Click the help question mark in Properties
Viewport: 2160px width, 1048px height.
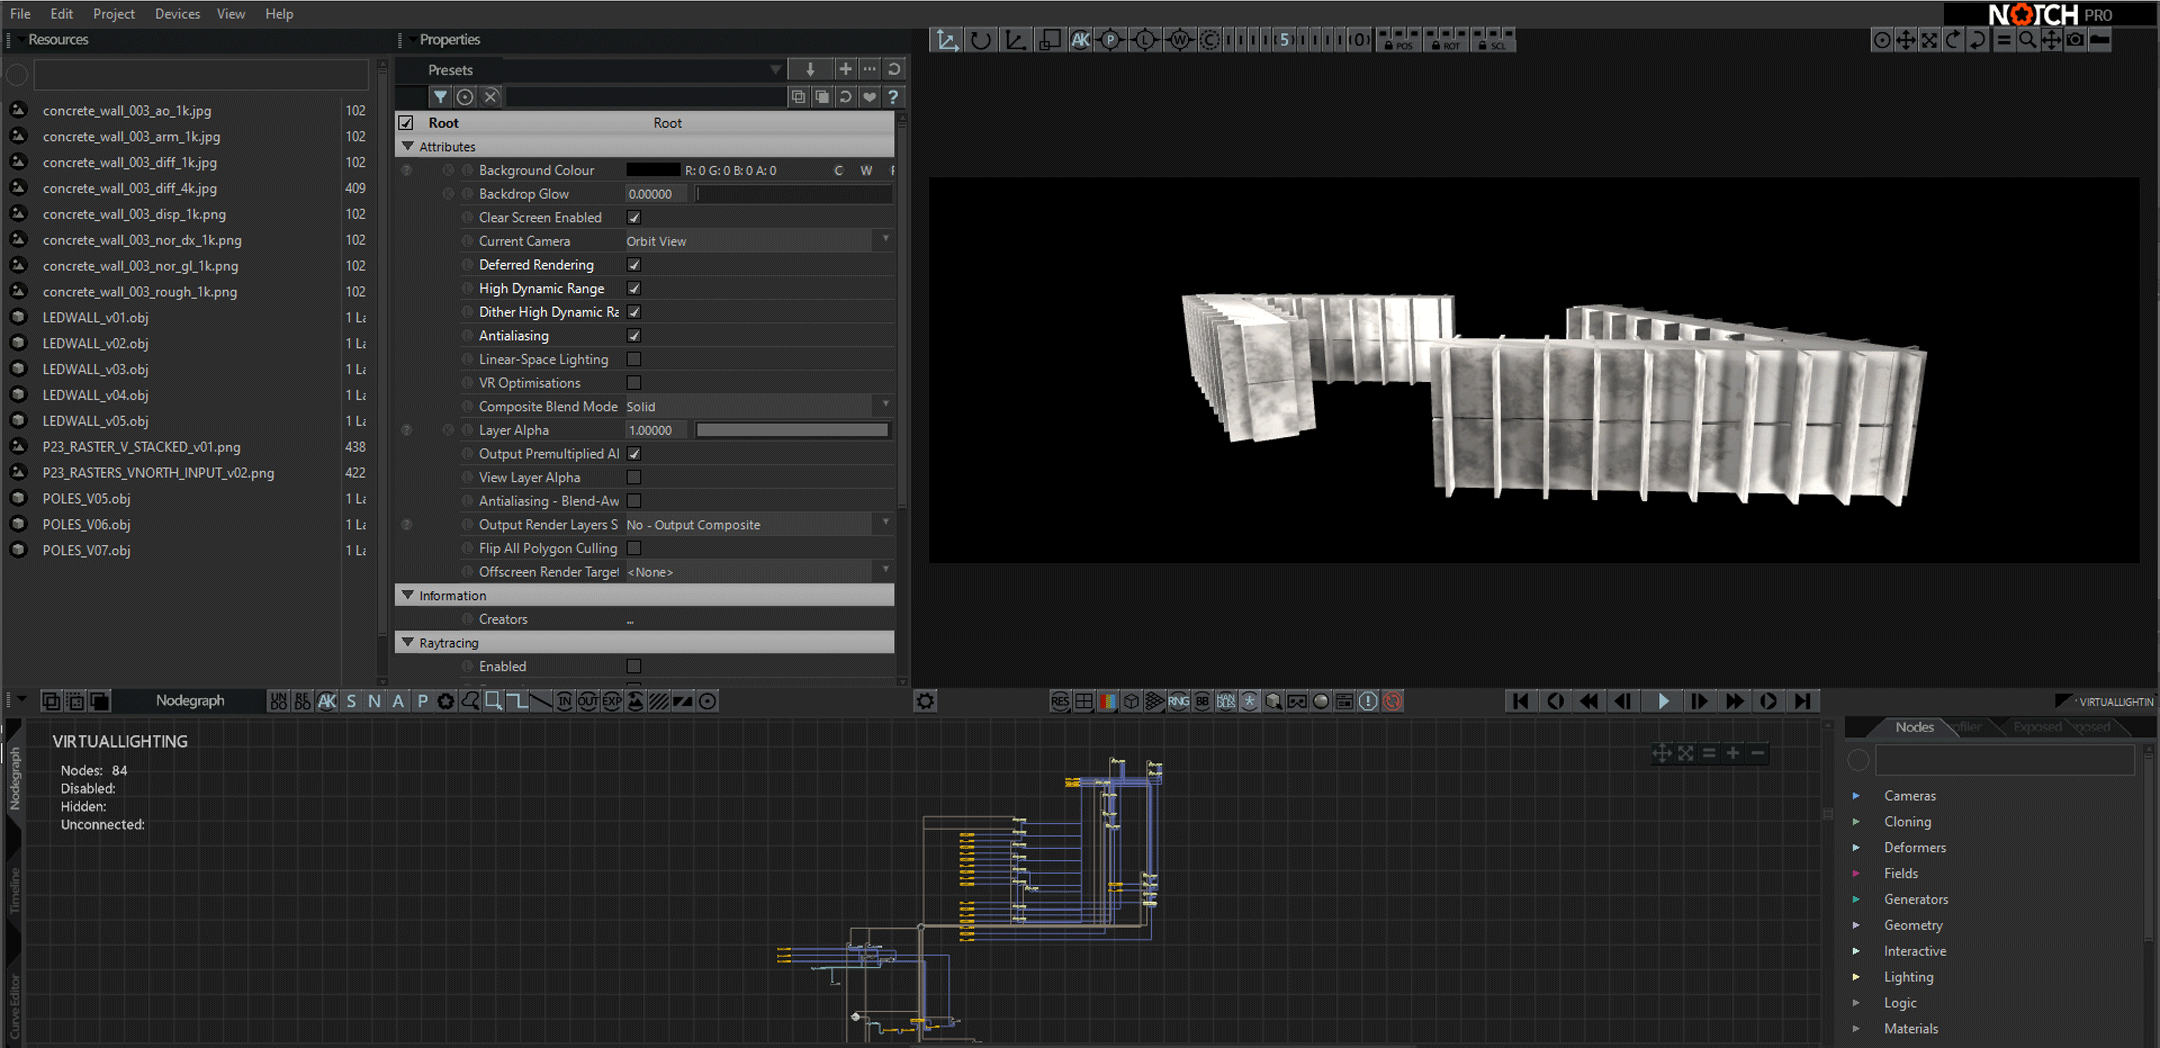pyautogui.click(x=893, y=97)
